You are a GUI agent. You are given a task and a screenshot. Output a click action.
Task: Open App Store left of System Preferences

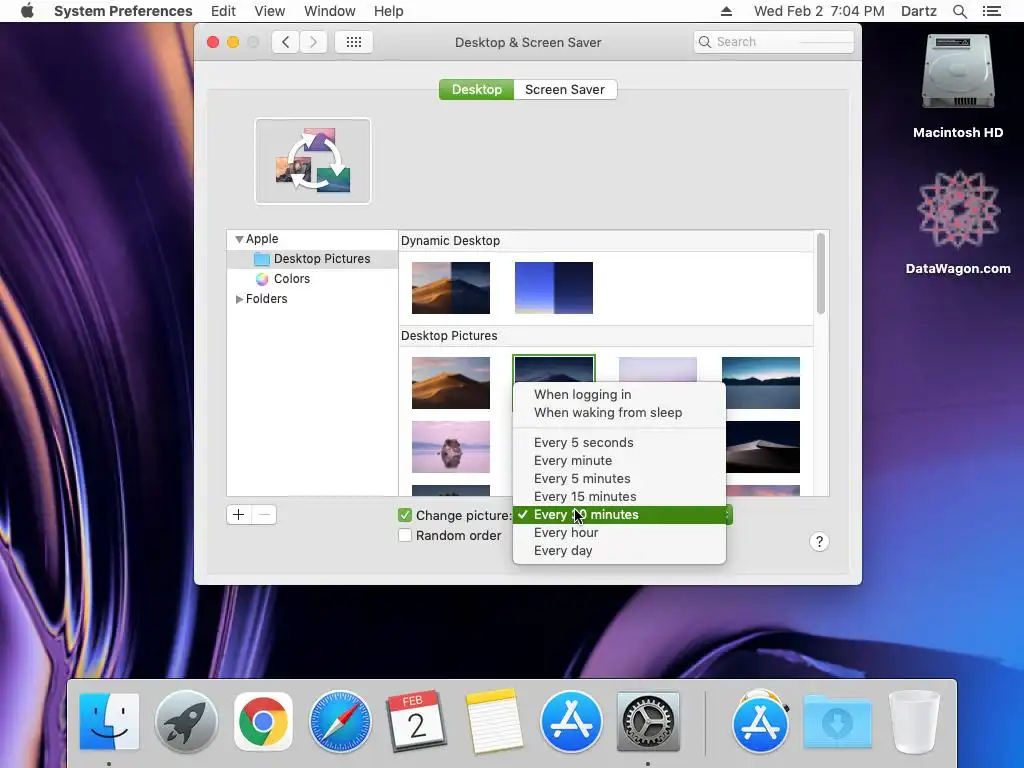click(571, 722)
